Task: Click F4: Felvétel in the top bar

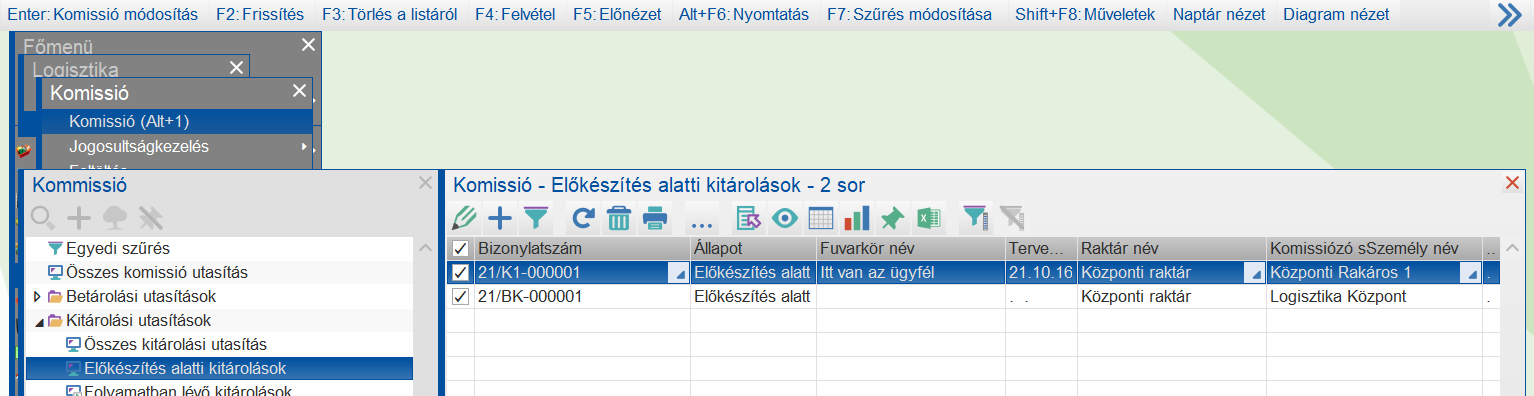Action: 514,15
